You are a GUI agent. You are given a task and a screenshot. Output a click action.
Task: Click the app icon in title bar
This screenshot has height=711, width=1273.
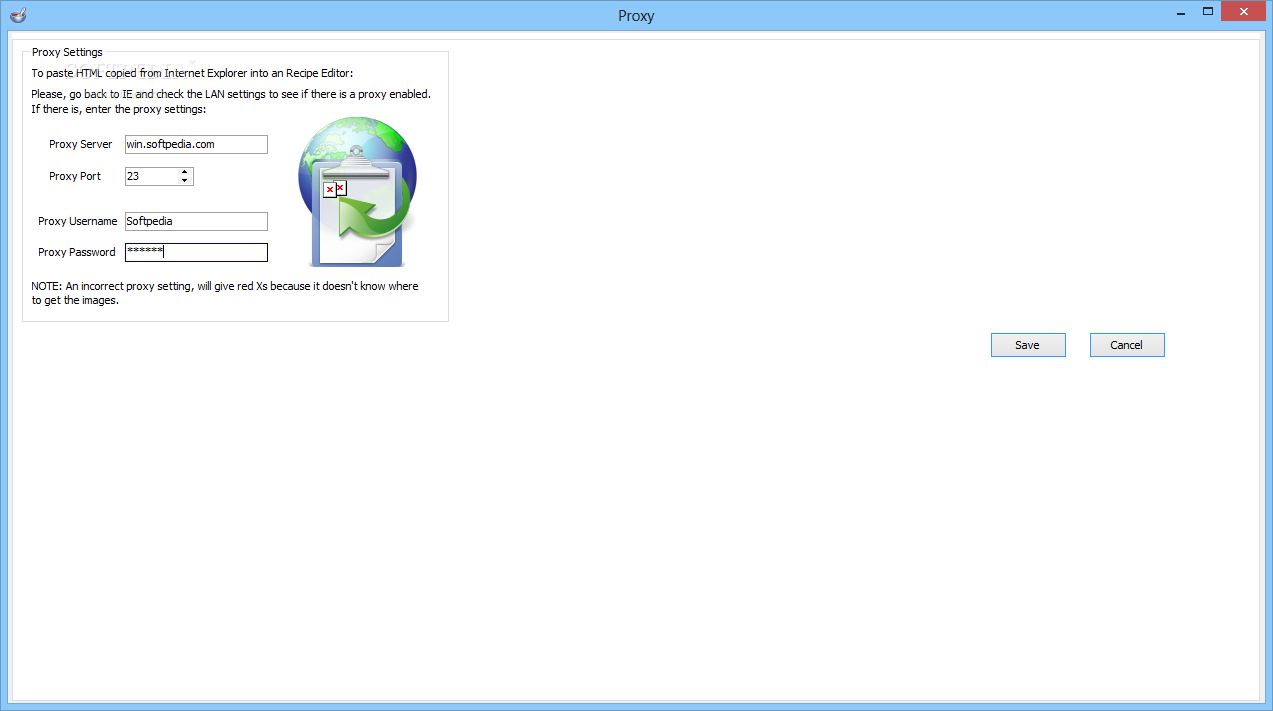pos(16,15)
